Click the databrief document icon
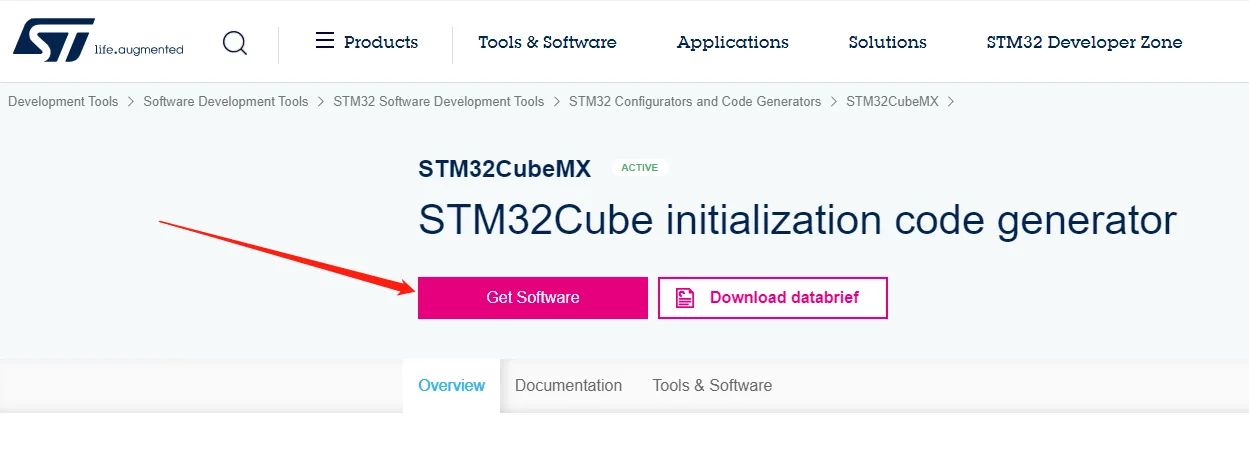This screenshot has width=1249, height=458. tap(685, 298)
